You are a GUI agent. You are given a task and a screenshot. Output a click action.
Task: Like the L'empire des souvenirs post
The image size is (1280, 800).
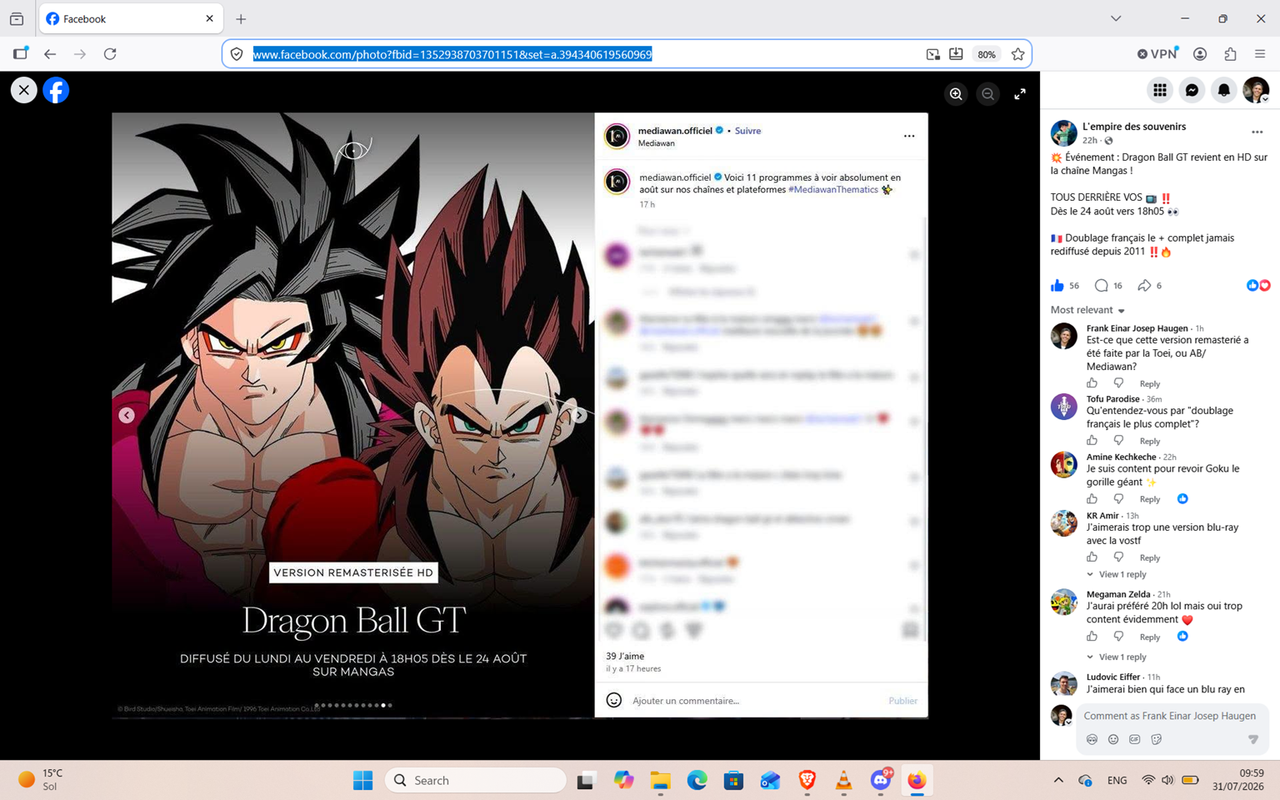pyautogui.click(x=1058, y=285)
